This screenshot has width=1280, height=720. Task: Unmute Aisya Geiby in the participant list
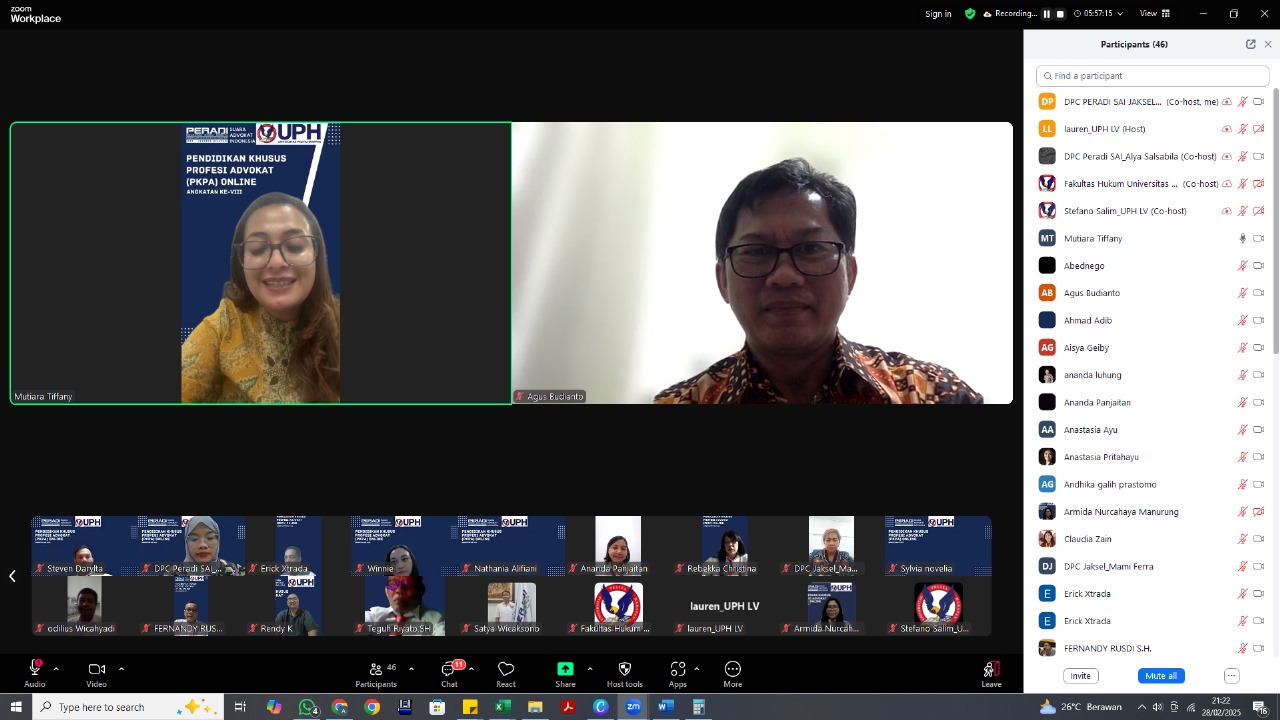click(x=1243, y=348)
